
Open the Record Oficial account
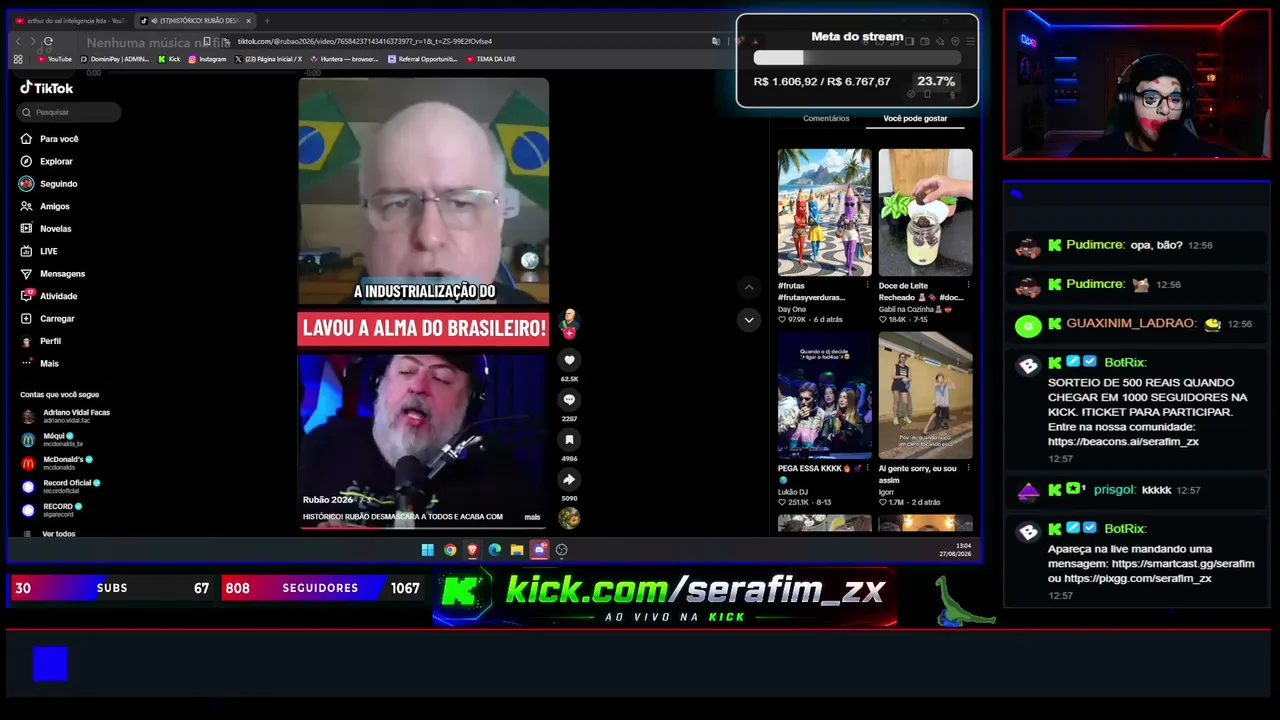[61, 486]
